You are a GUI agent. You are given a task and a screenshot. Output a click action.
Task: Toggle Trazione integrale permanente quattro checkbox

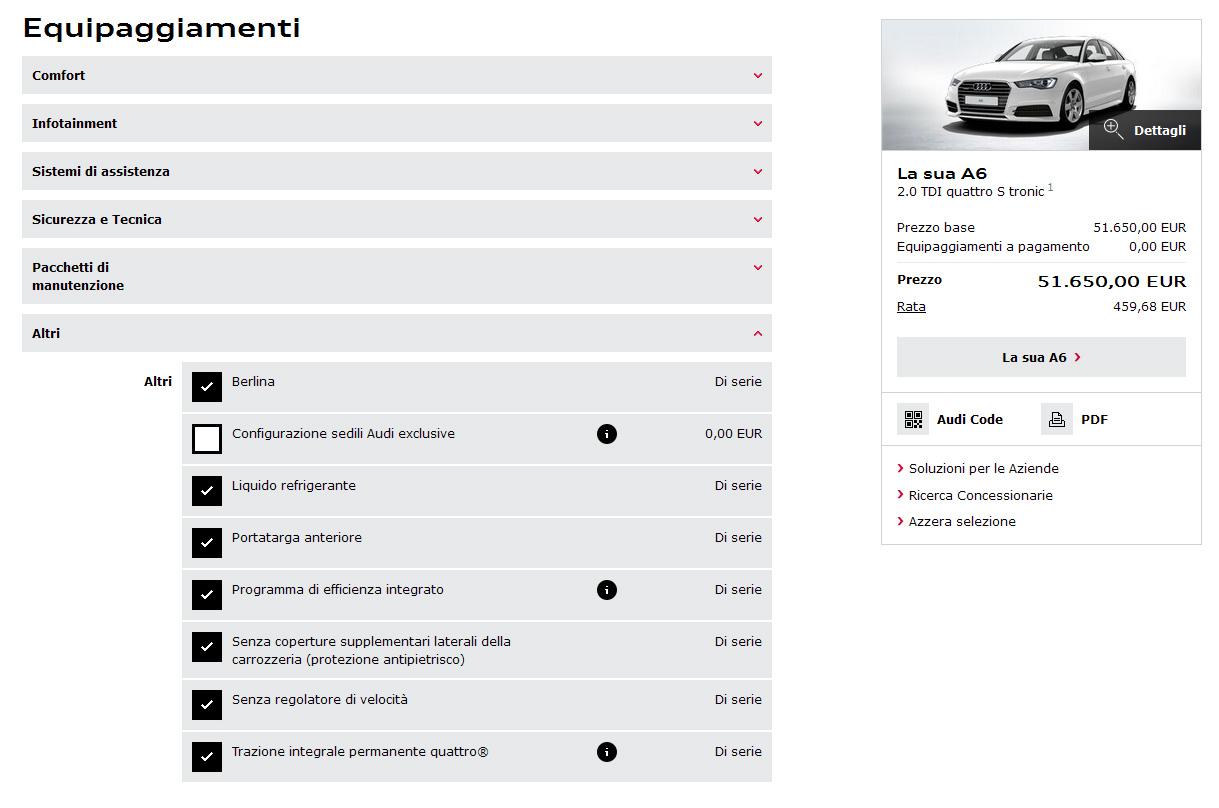(x=207, y=757)
